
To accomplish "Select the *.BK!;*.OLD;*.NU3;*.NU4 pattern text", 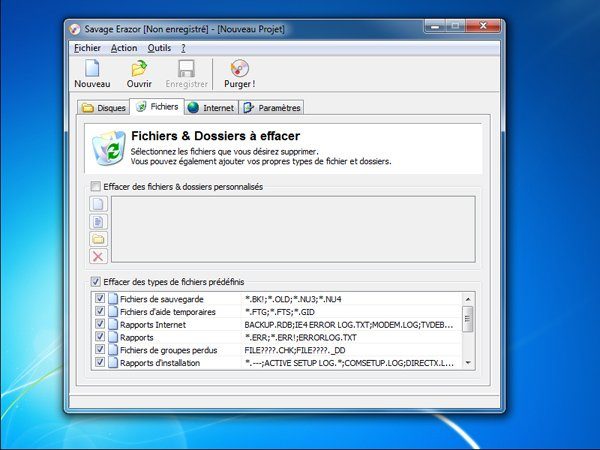I will 293,299.
